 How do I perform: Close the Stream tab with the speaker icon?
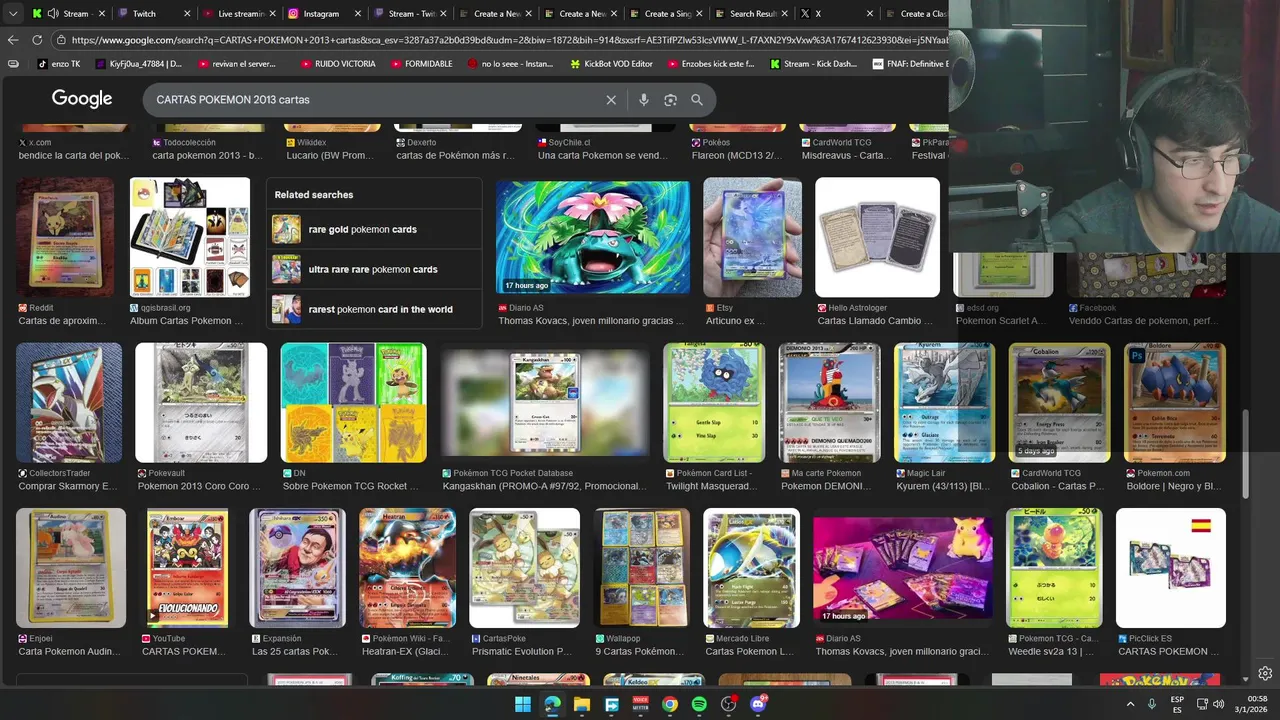[101, 14]
